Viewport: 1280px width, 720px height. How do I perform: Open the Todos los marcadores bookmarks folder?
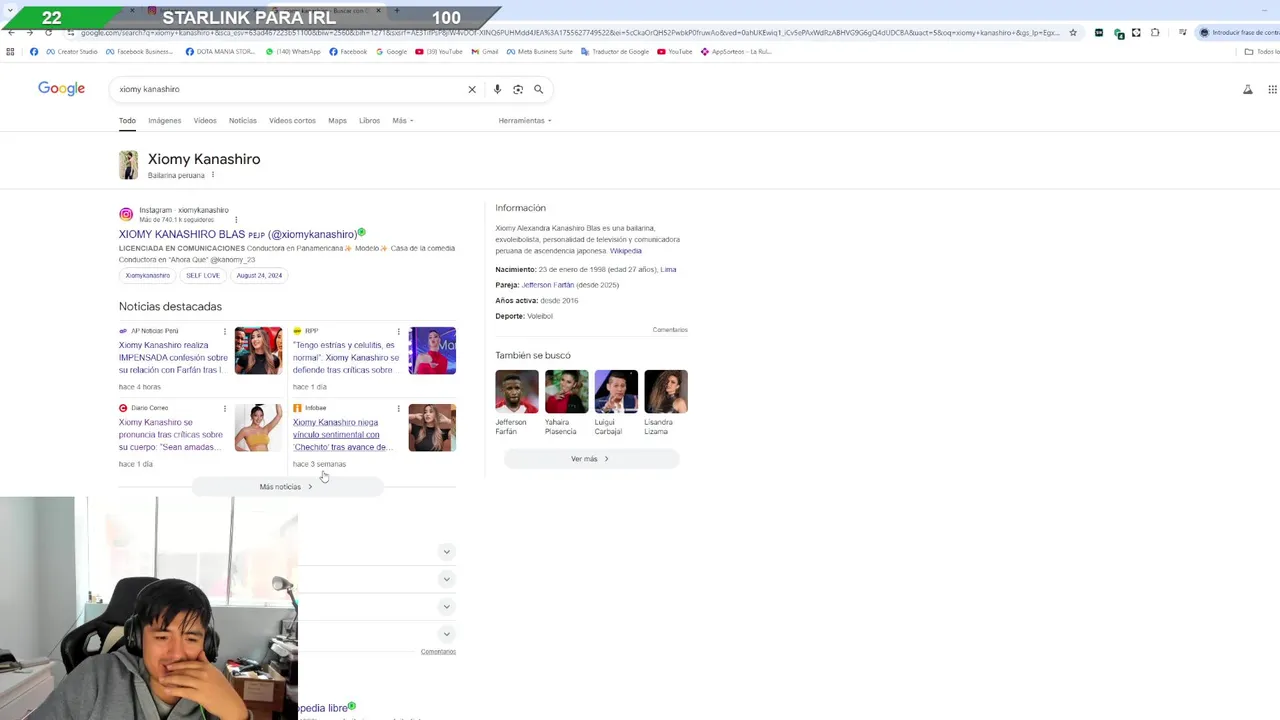(x=1262, y=51)
